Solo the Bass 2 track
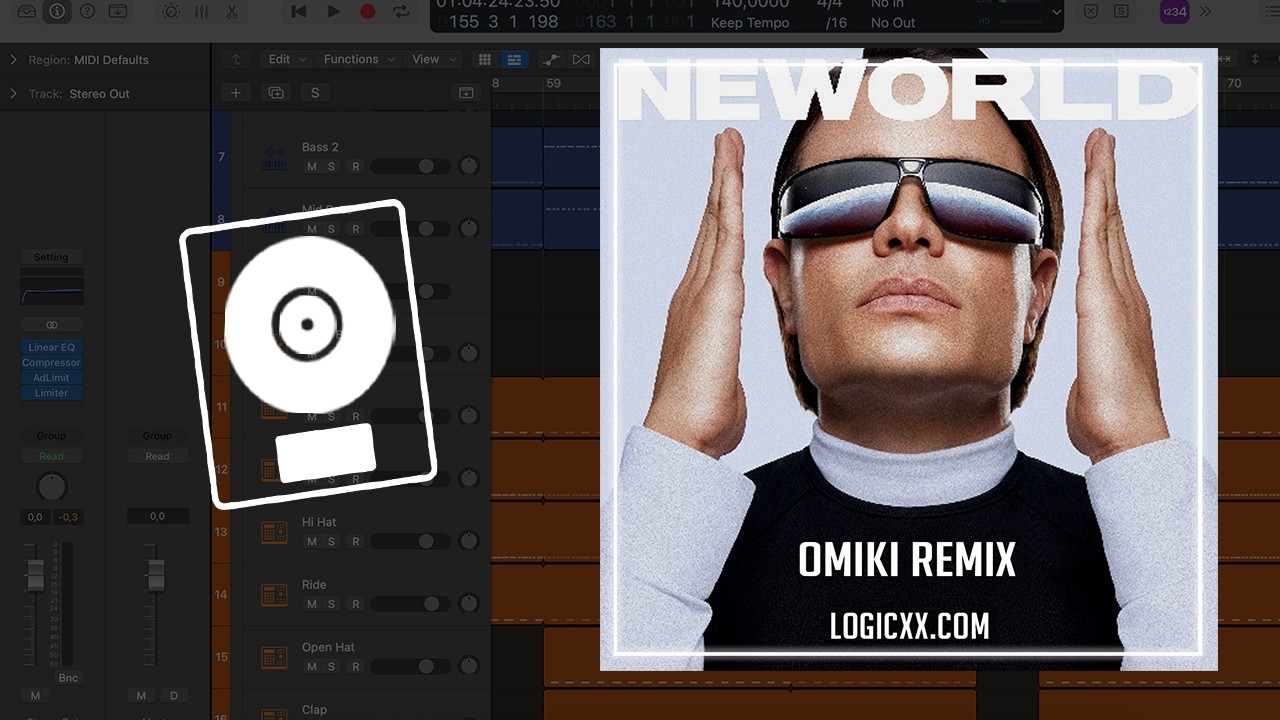The height and width of the screenshot is (720, 1280). point(331,166)
